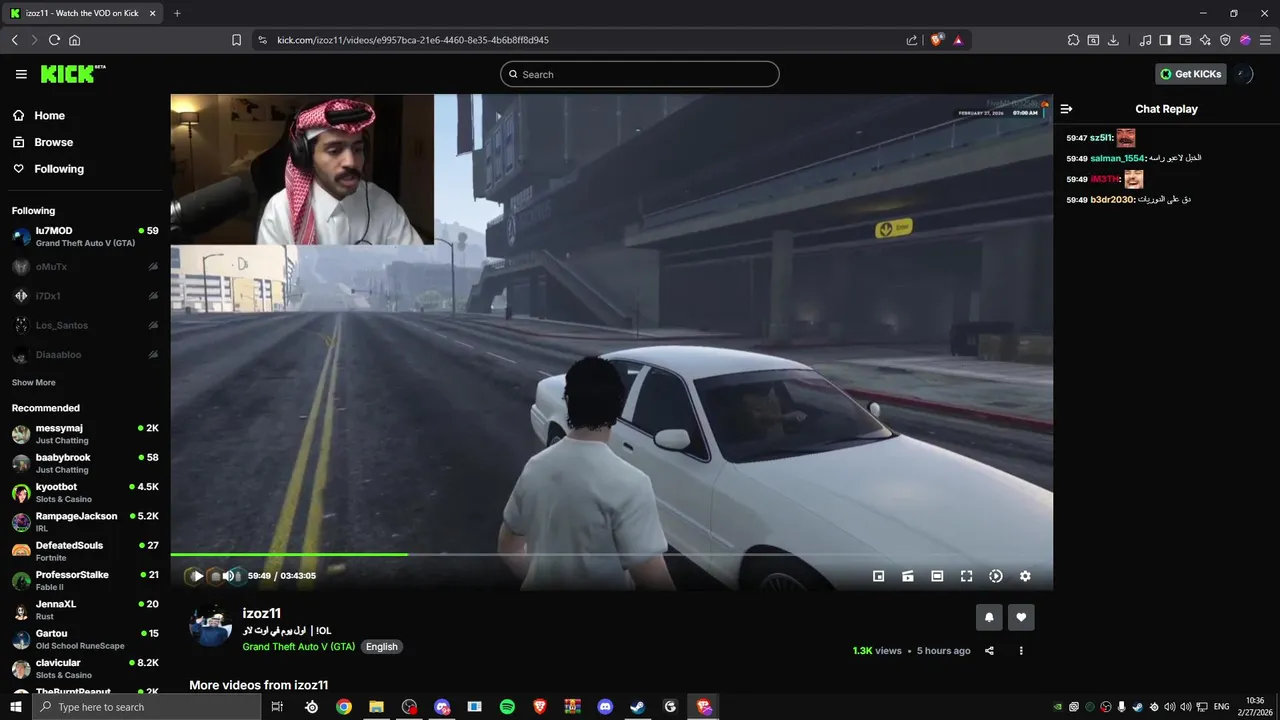Click the English language tag
This screenshot has height=720, width=1280.
tap(382, 647)
